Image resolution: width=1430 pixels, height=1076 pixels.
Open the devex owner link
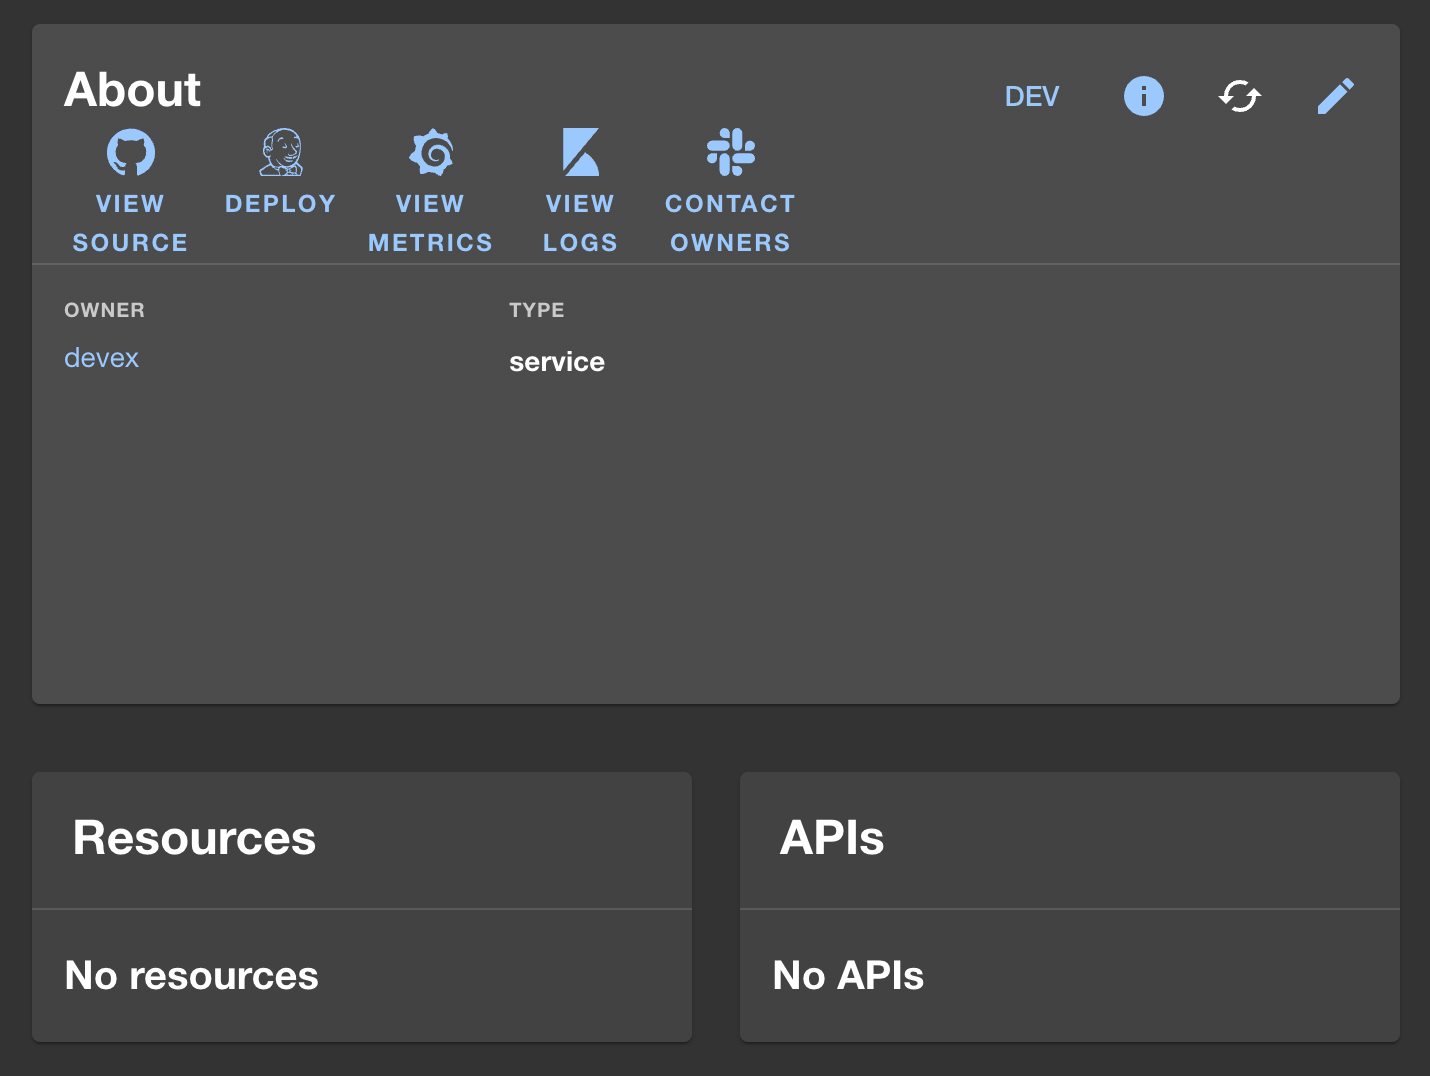point(101,358)
